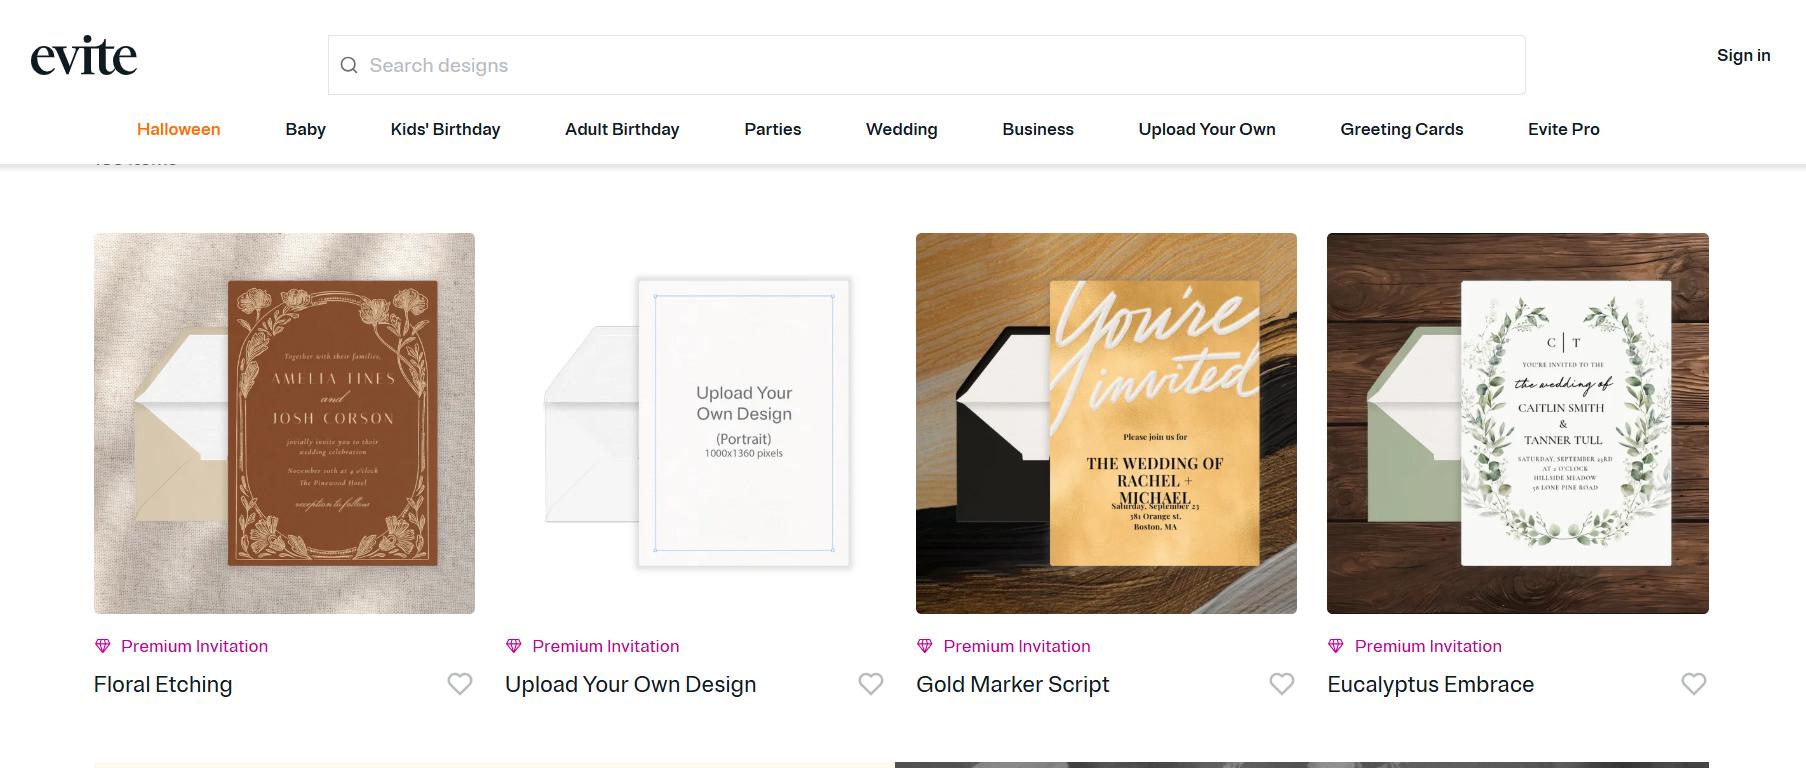Favorite the Gold Marker Script invitation

click(1282, 684)
